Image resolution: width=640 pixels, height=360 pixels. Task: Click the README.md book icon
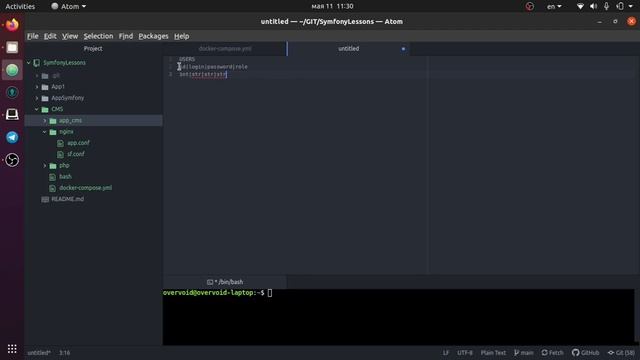45,199
